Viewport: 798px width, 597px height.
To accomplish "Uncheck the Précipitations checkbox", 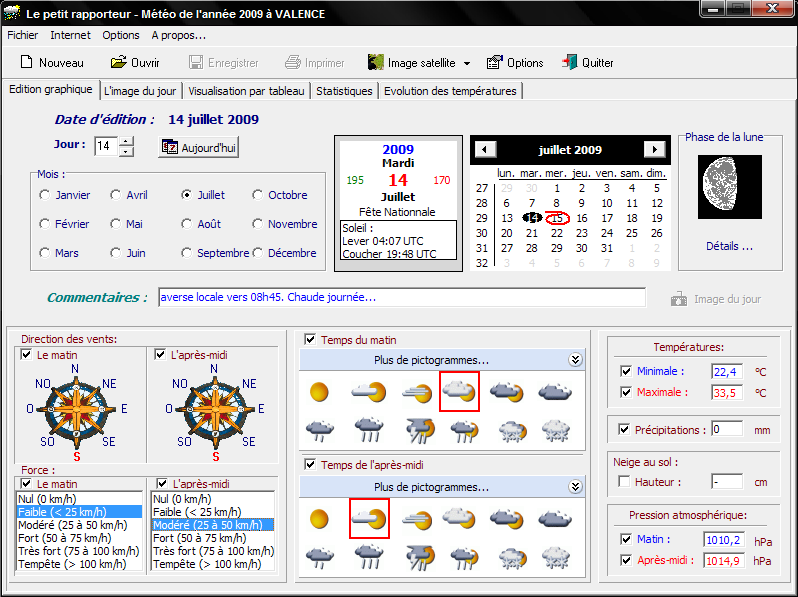I will click(626, 429).
